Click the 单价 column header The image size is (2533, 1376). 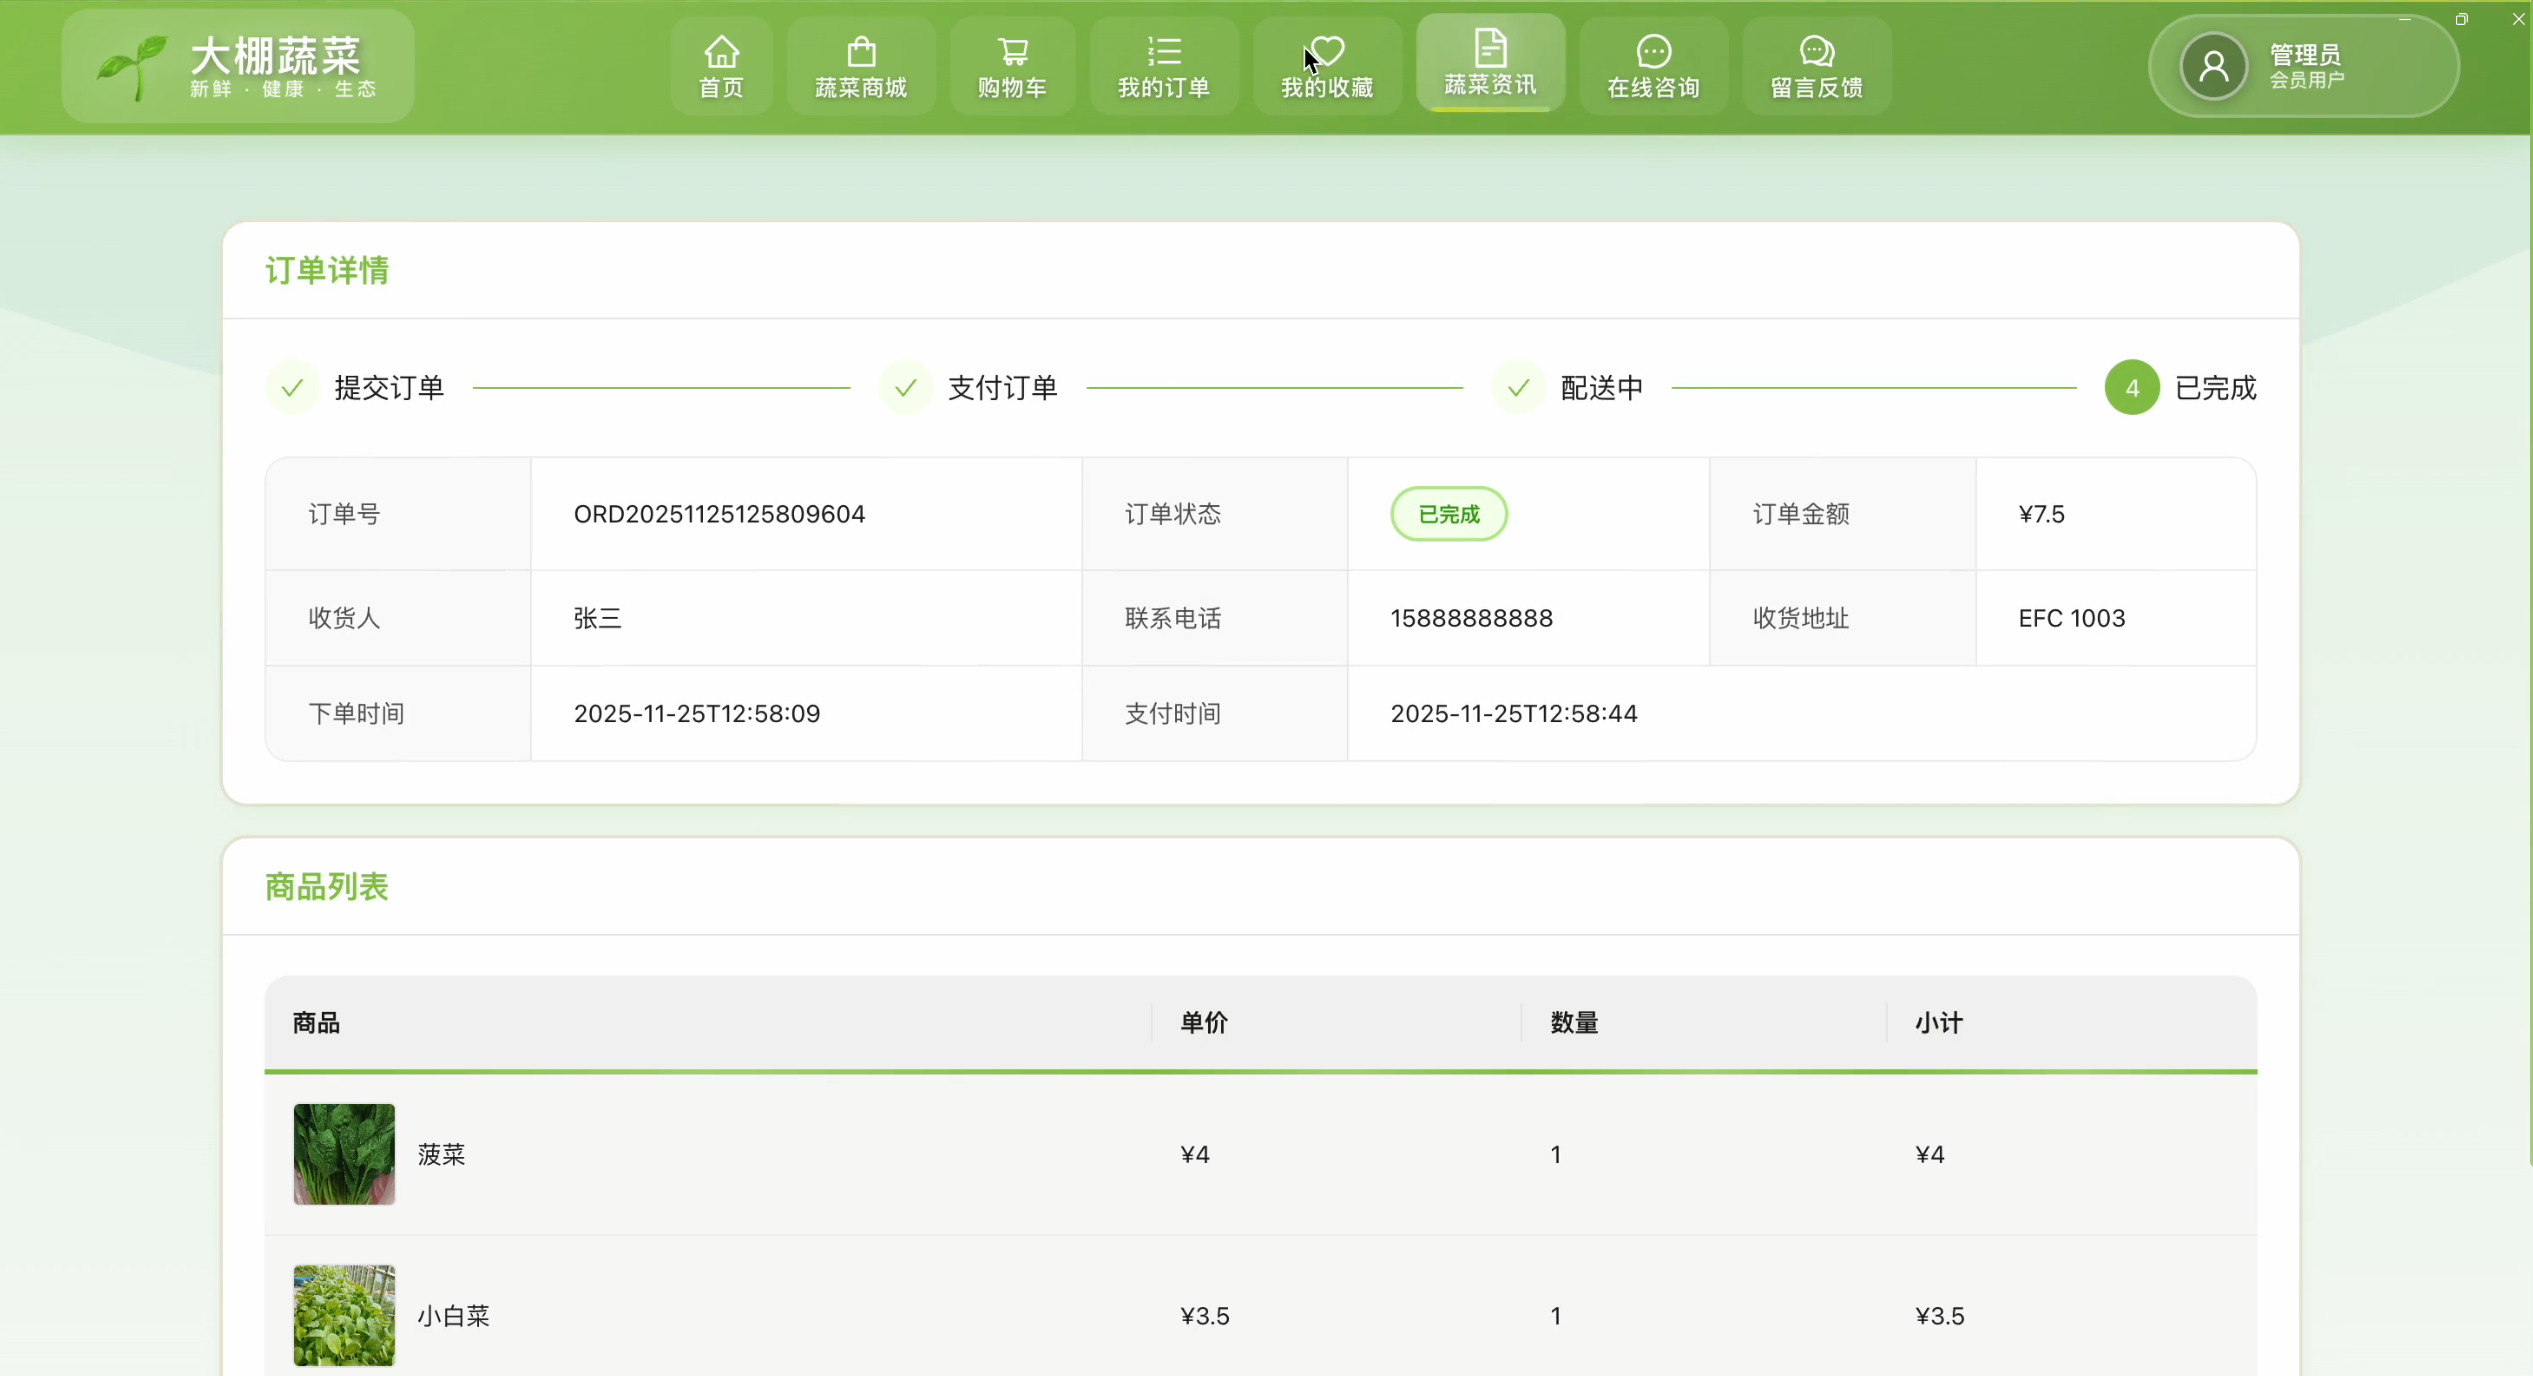(x=1203, y=1023)
